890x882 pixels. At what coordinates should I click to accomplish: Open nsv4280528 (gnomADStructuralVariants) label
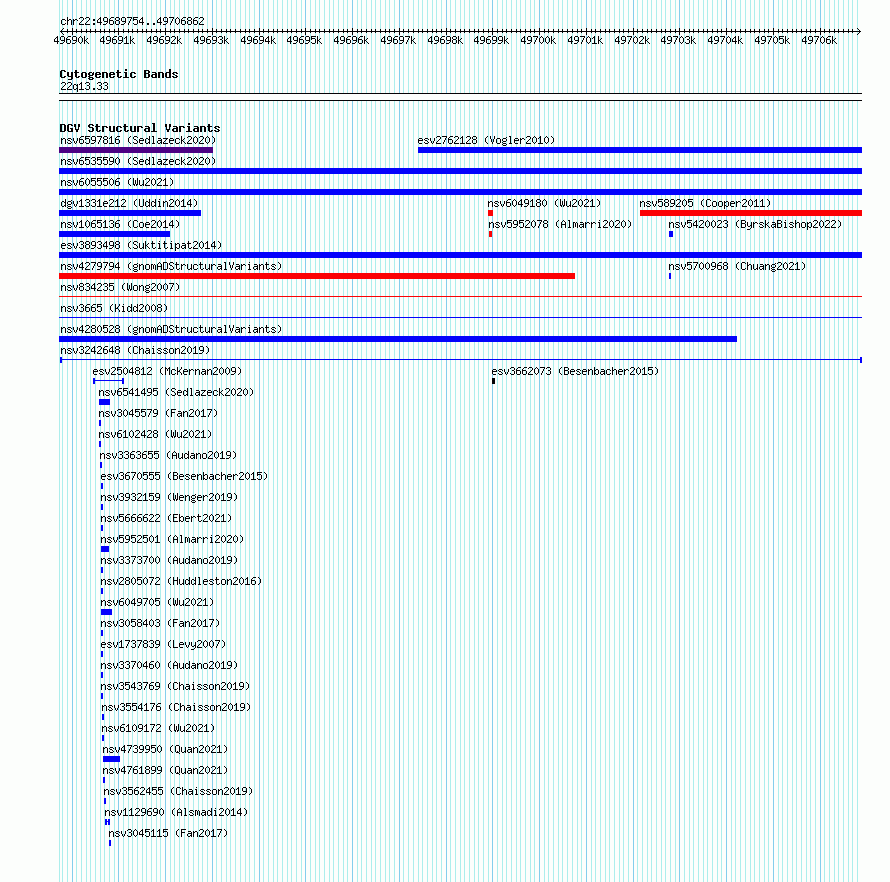point(171,329)
